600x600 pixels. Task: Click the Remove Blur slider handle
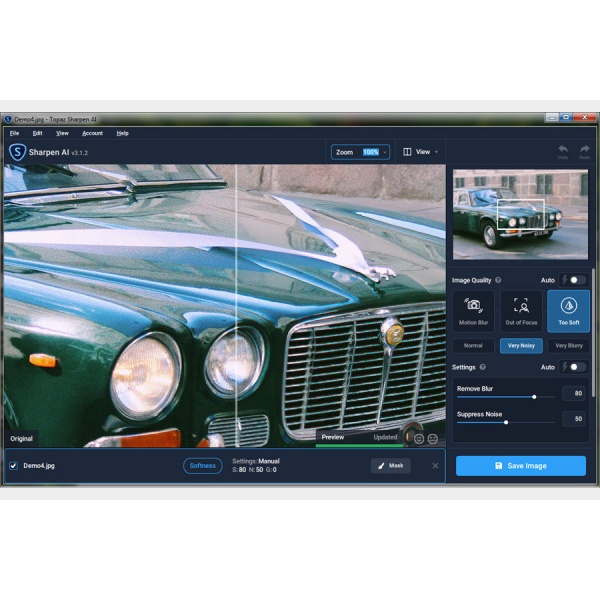pyautogui.click(x=534, y=397)
